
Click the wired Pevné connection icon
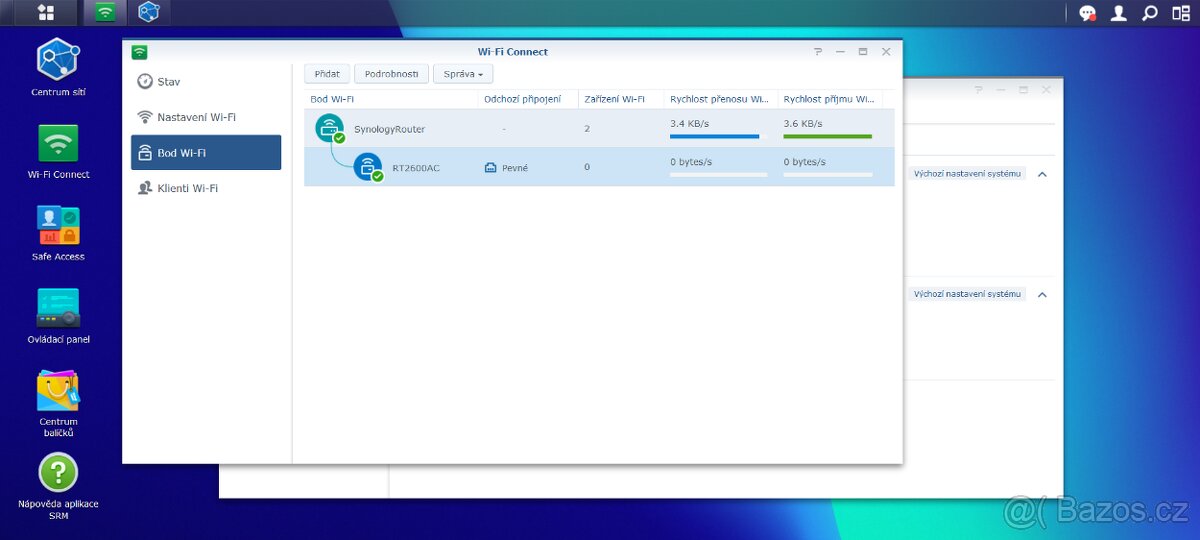tap(490, 168)
